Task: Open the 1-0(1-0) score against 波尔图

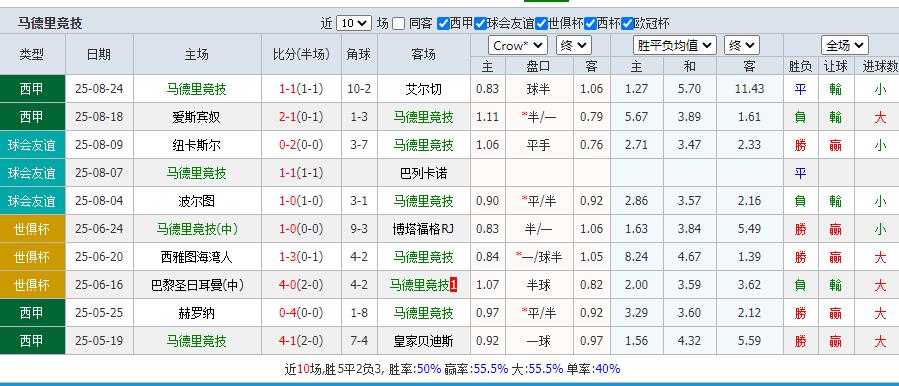Action: coord(301,201)
